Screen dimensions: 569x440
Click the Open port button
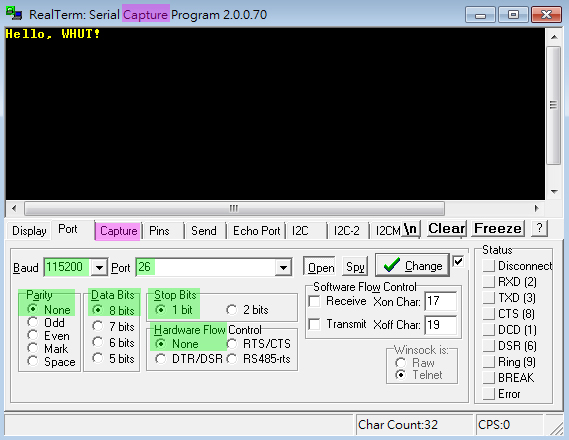click(320, 267)
